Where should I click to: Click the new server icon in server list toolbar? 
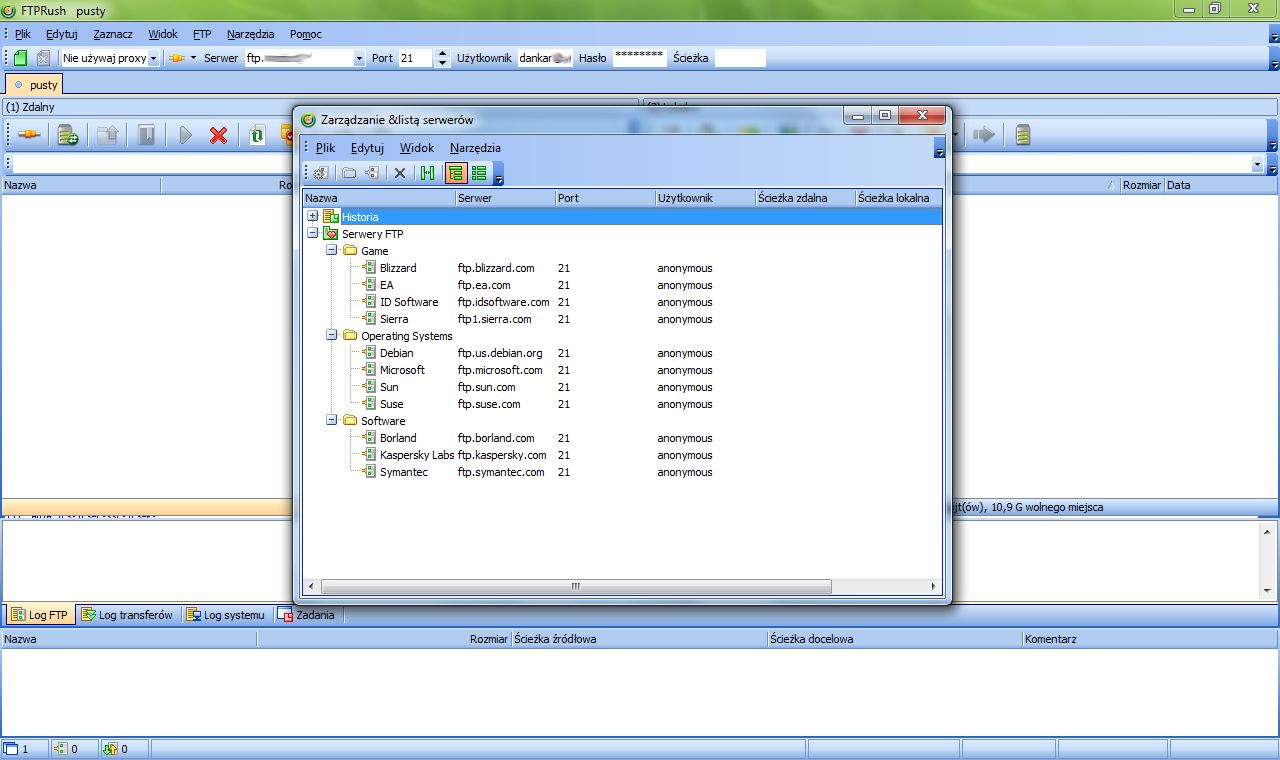tap(371, 173)
